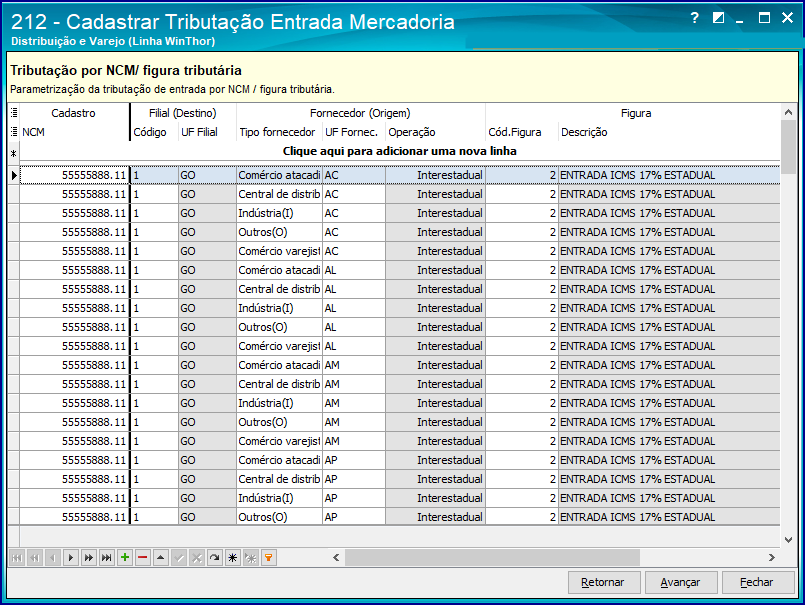Click here to add a new line row
Viewport: 805px width, 605px height.
[x=399, y=152]
